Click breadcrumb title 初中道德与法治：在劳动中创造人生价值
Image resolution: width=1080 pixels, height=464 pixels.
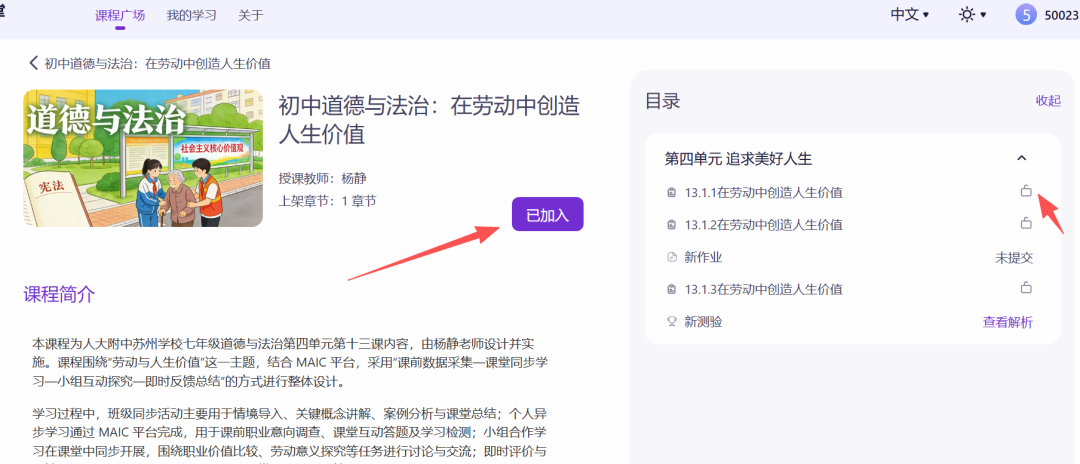pyautogui.click(x=158, y=63)
